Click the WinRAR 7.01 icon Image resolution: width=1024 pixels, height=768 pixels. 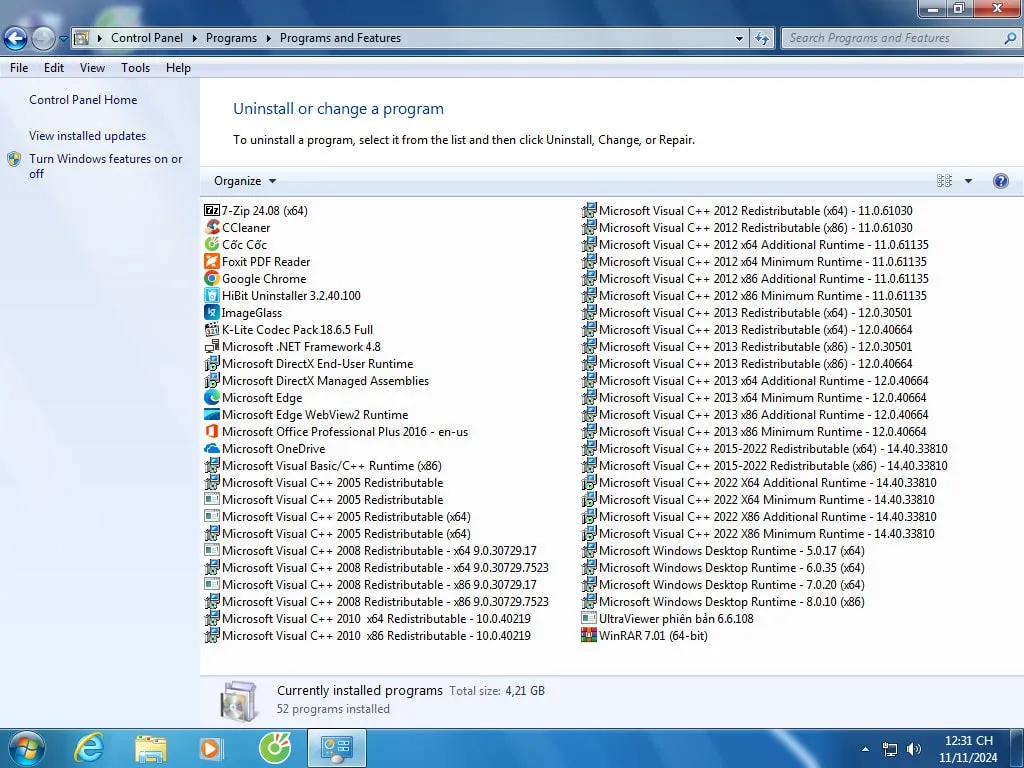coord(589,636)
